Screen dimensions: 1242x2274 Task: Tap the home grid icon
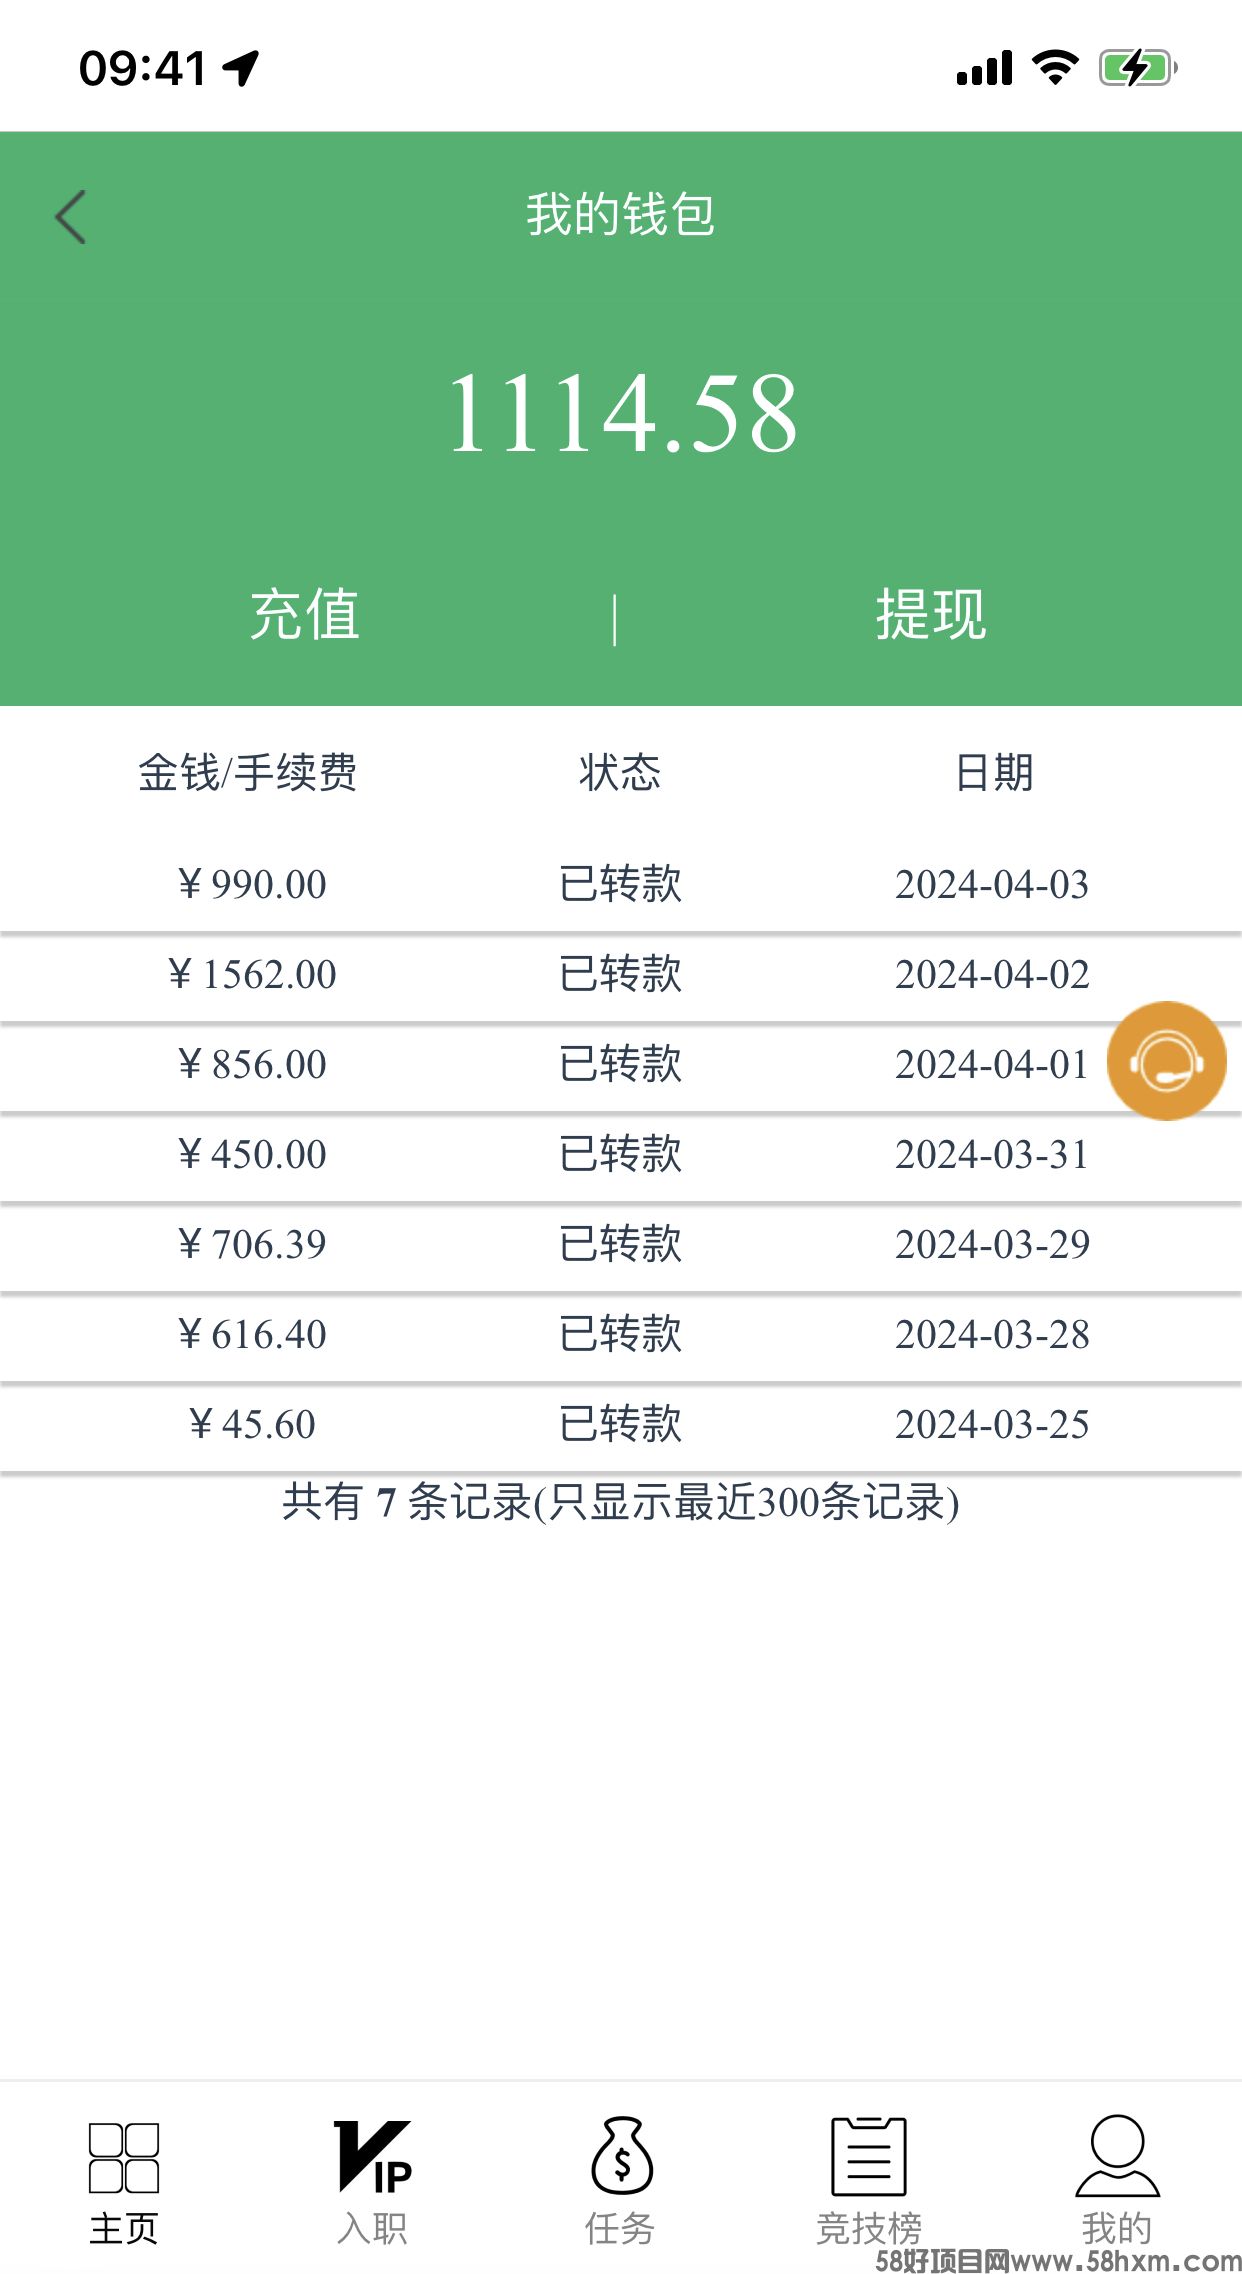click(123, 2157)
